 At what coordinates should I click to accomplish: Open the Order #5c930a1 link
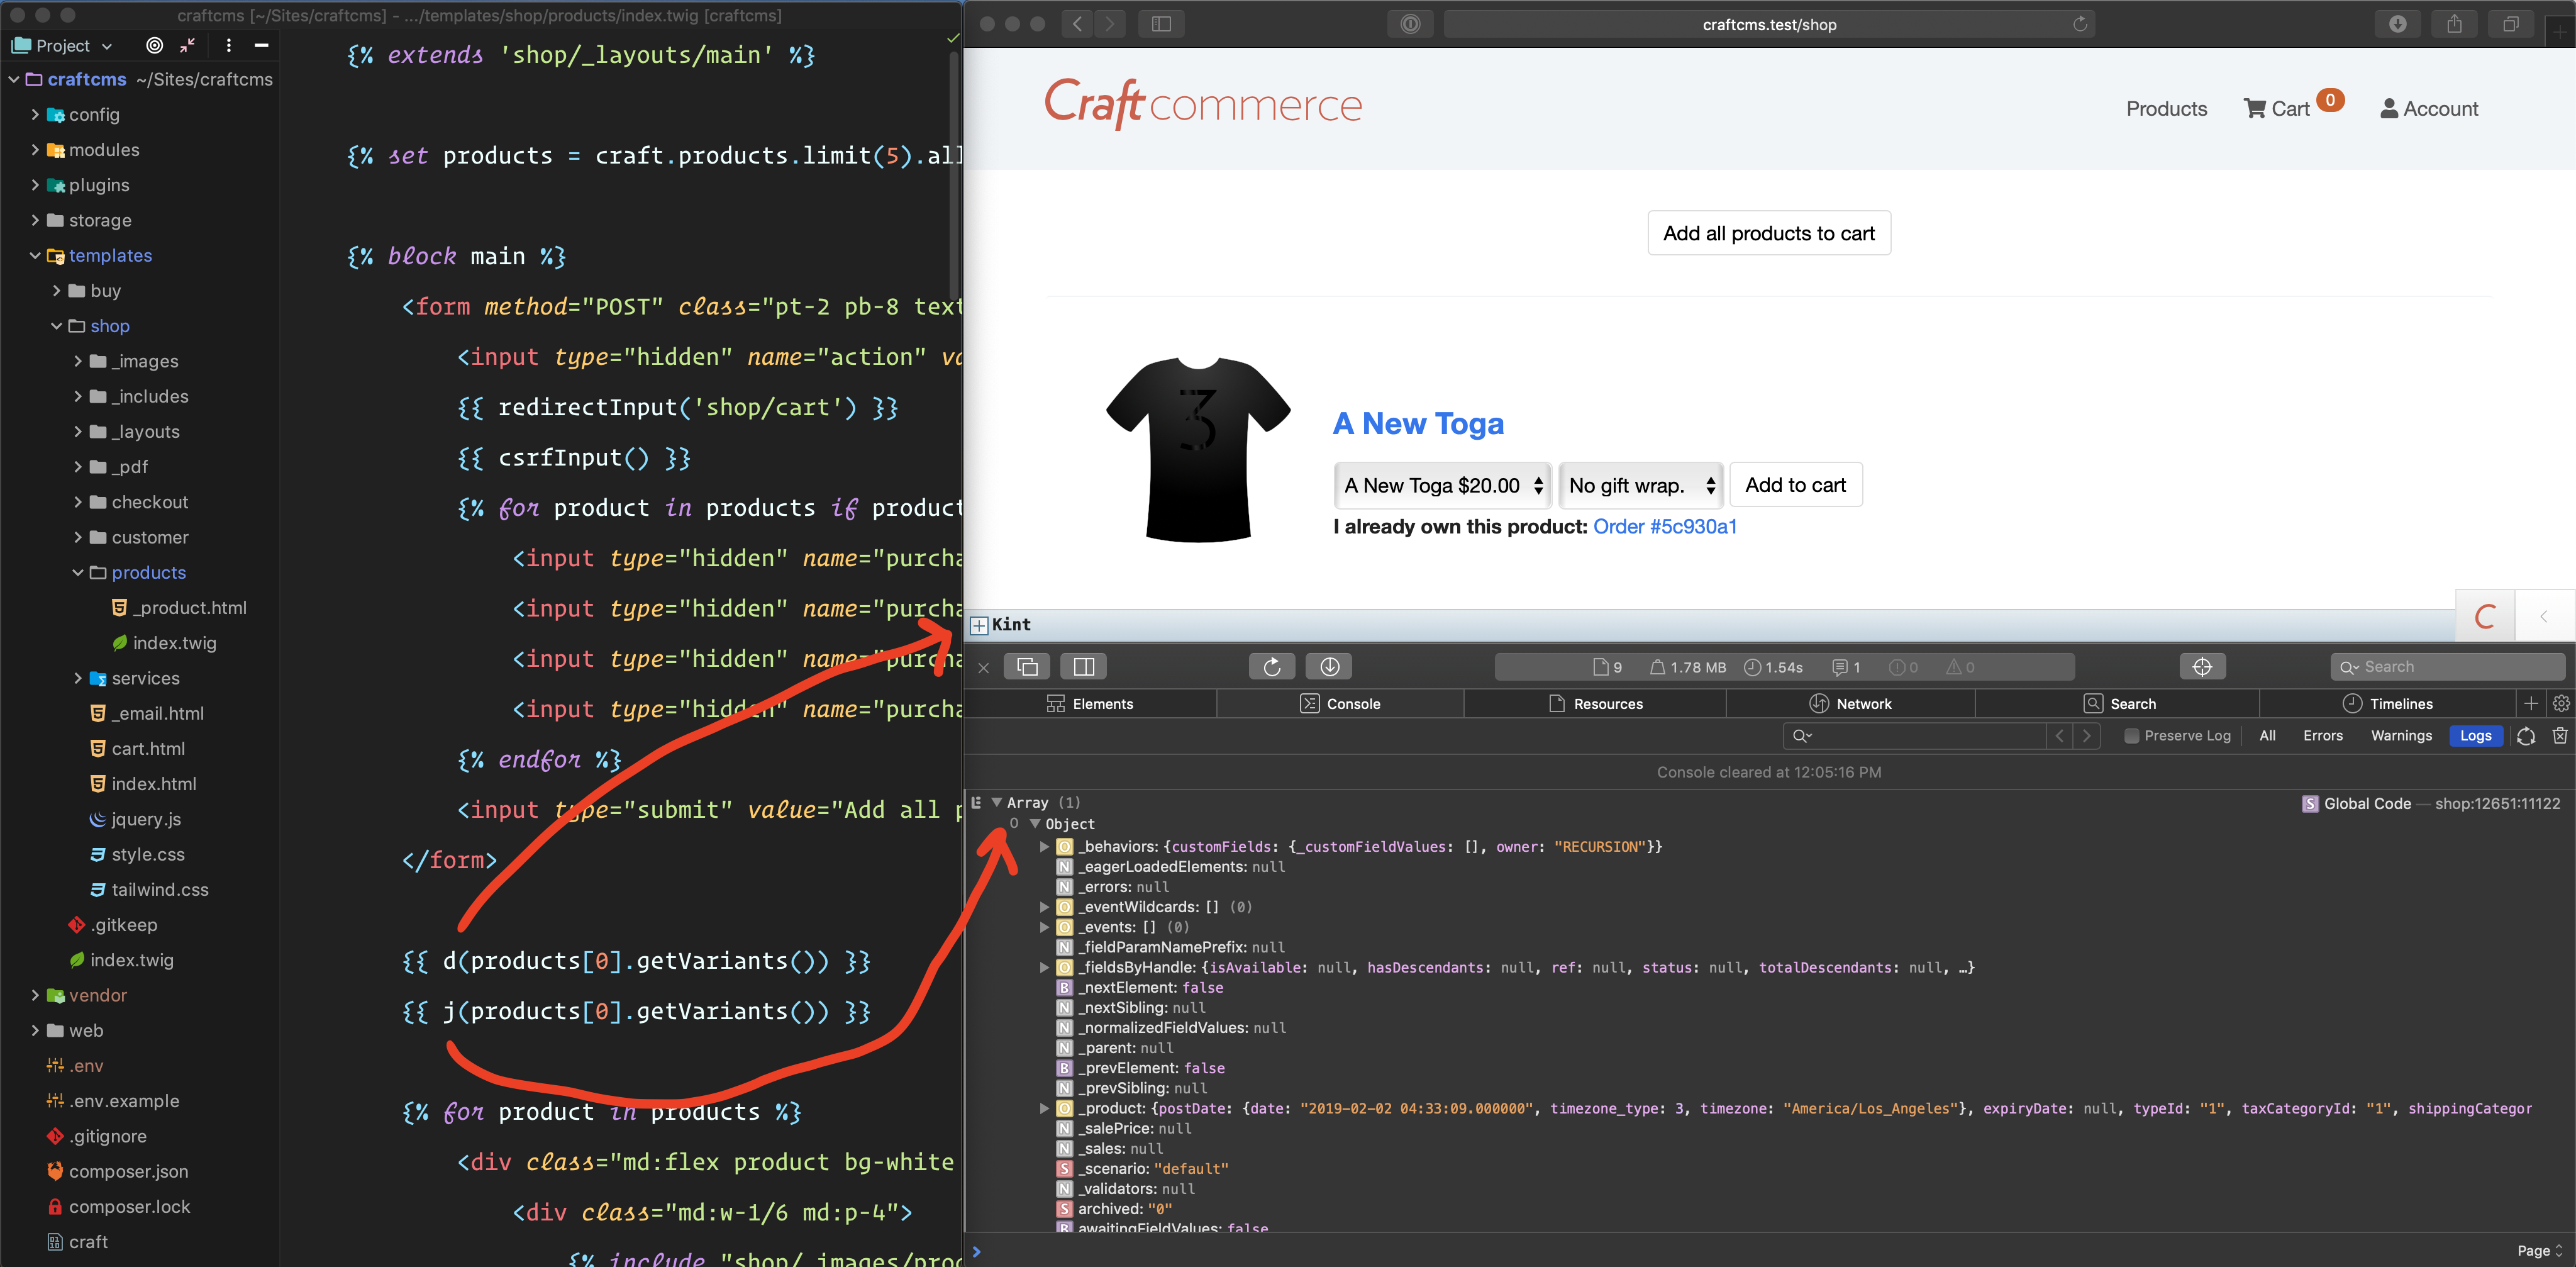pos(1664,527)
